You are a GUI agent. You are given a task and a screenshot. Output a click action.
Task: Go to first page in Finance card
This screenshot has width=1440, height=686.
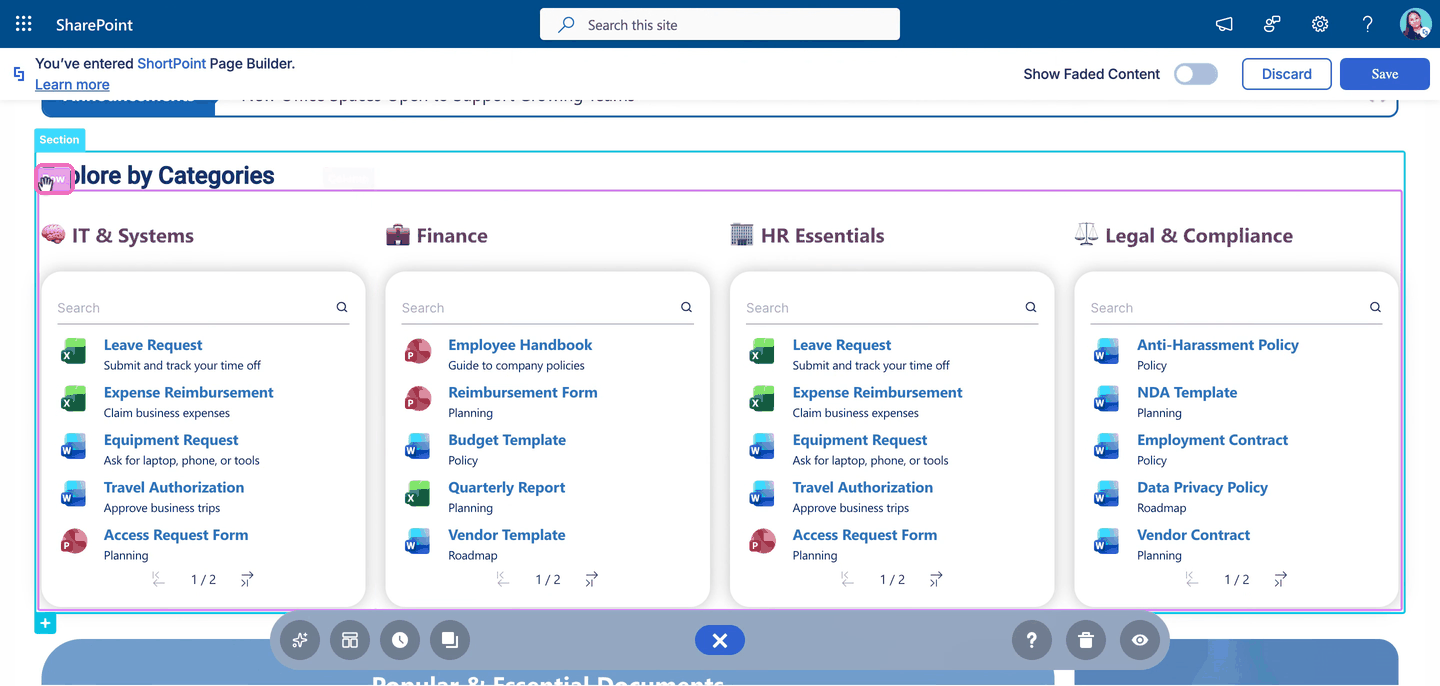click(x=503, y=579)
